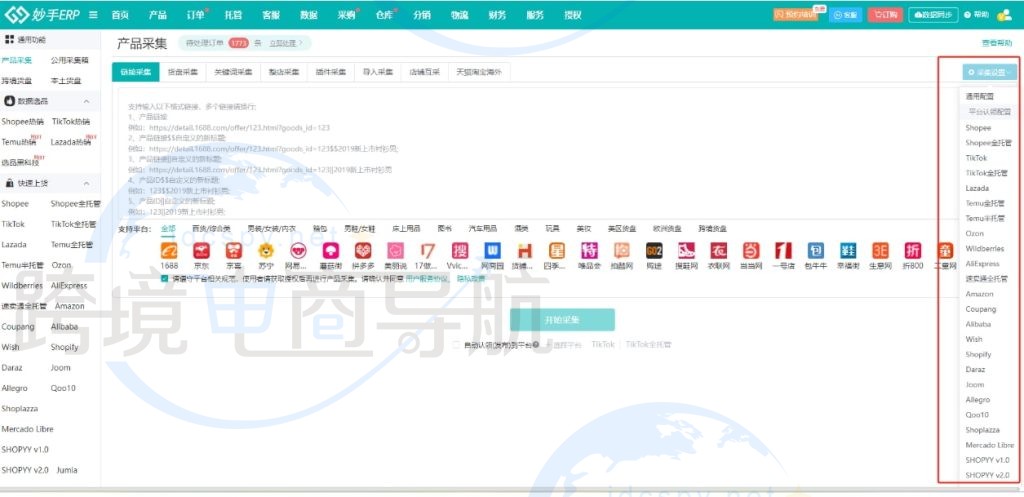Click the 开始采集 button
The image size is (1024, 497).
[x=562, y=320]
